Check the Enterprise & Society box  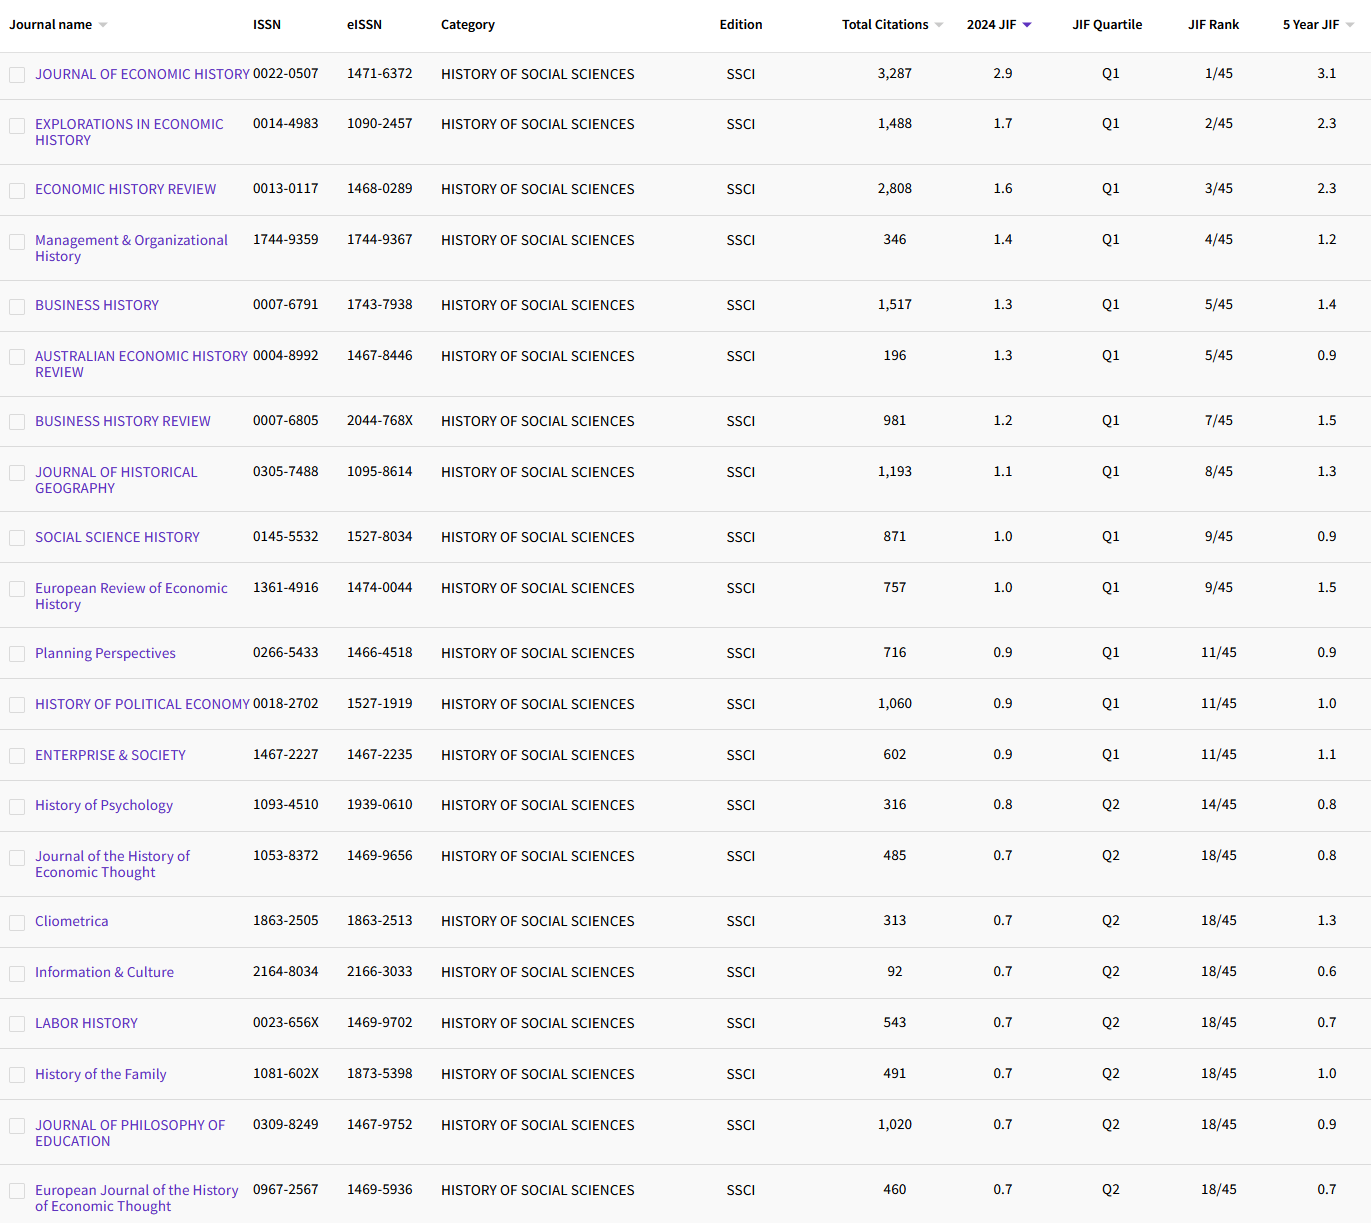click(x=17, y=756)
